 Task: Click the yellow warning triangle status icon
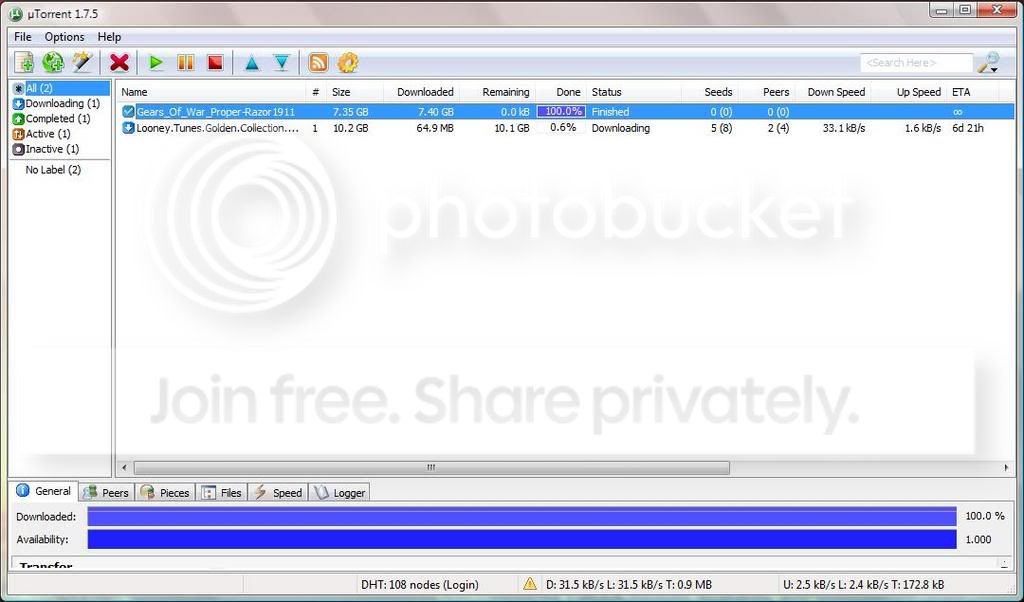pyautogui.click(x=530, y=584)
